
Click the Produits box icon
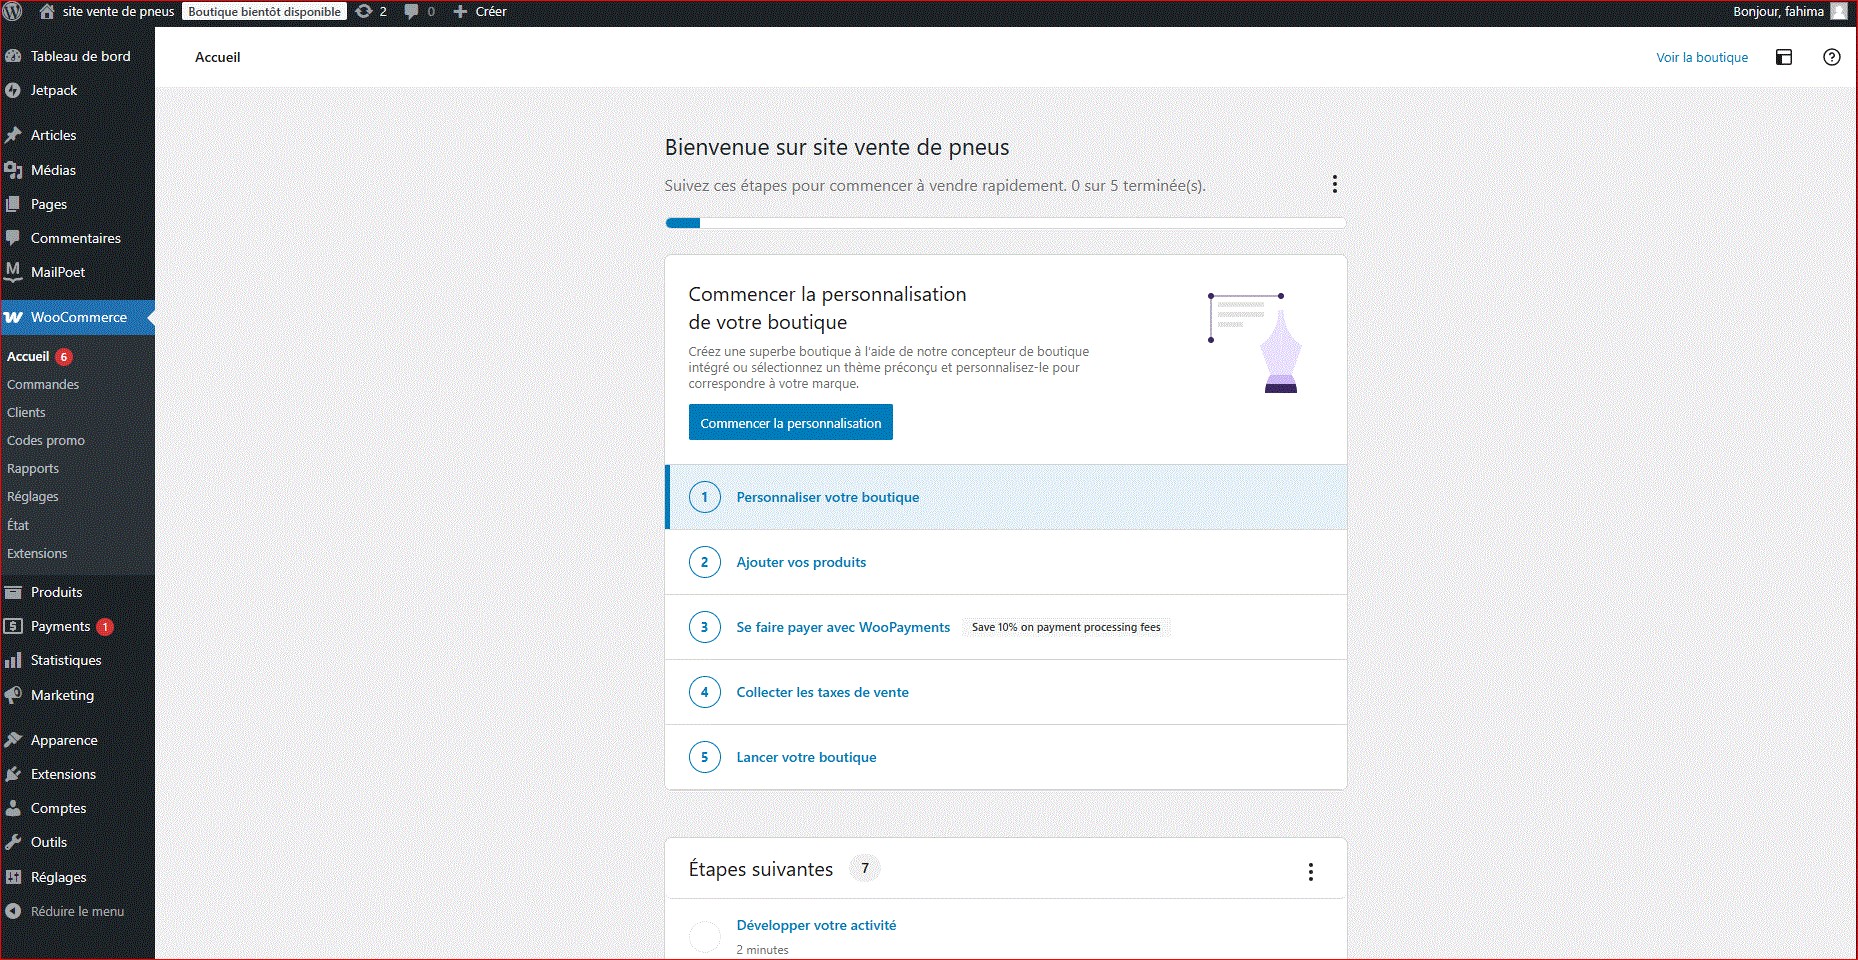13,592
